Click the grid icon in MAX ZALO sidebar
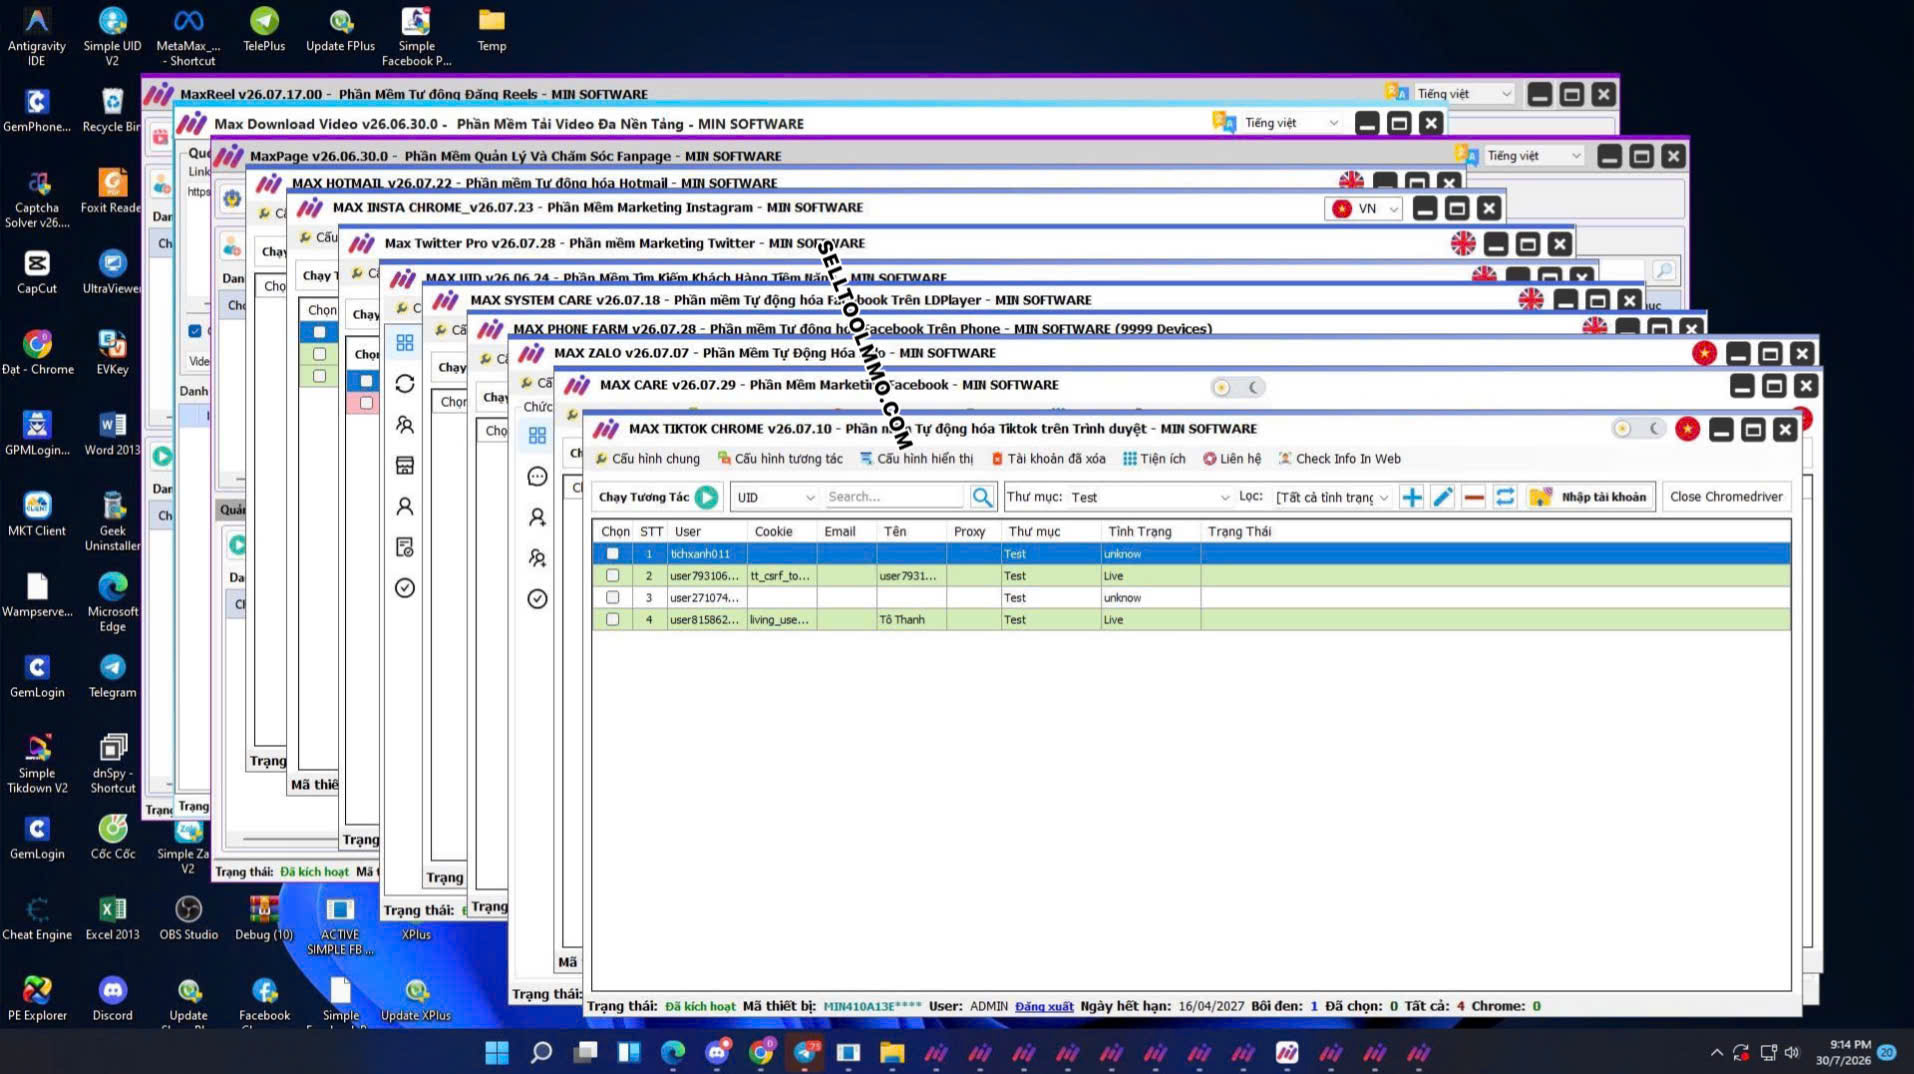 coord(537,435)
